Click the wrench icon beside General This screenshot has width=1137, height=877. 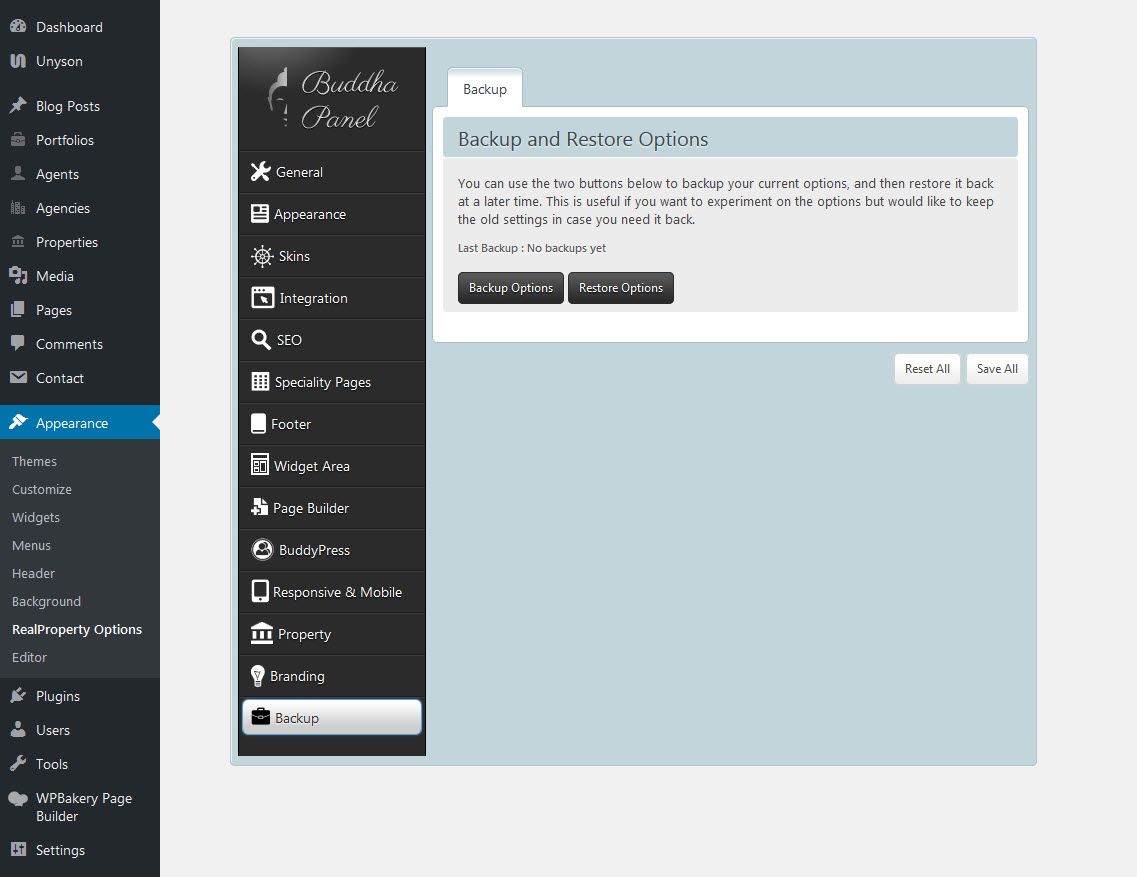pyautogui.click(x=260, y=172)
